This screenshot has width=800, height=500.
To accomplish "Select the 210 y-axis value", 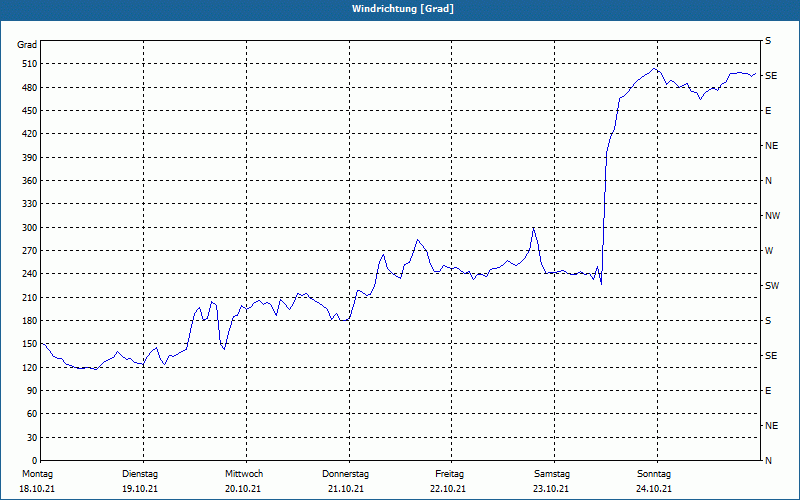I will tap(29, 297).
